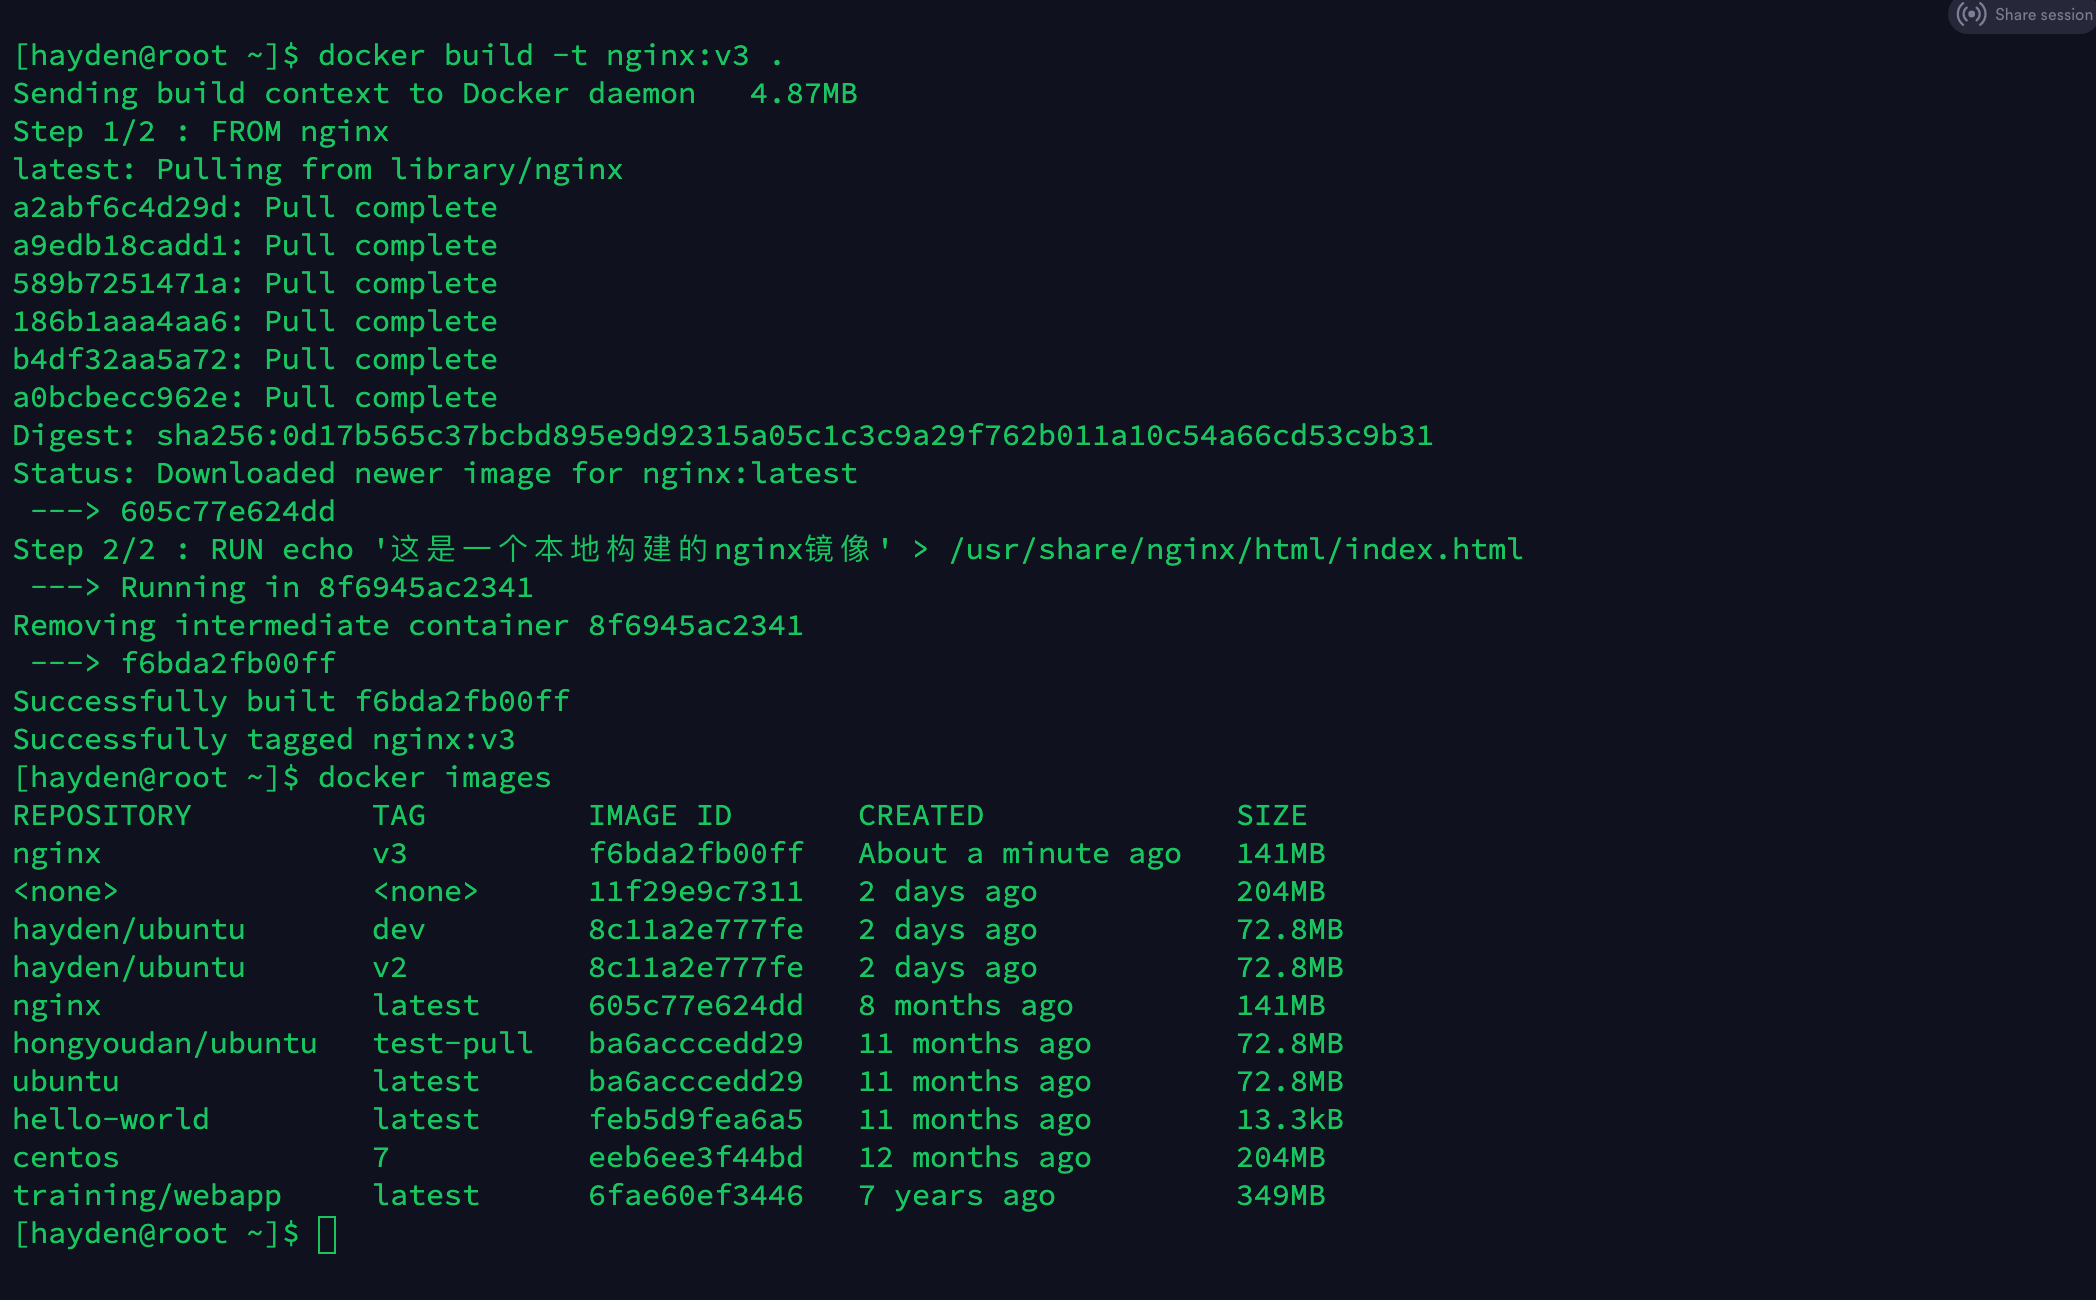Click image ID 6fae60ef3446

click(696, 1196)
